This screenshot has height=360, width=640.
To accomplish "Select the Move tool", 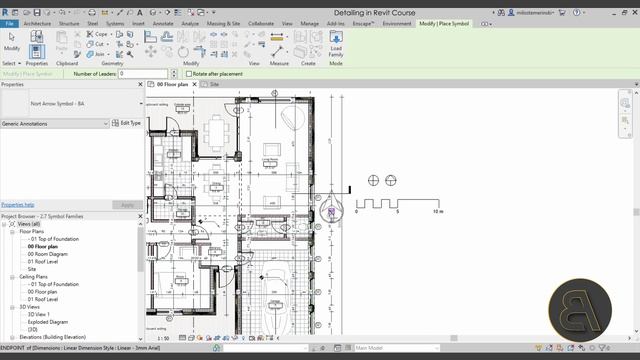I will click(x=151, y=52).
